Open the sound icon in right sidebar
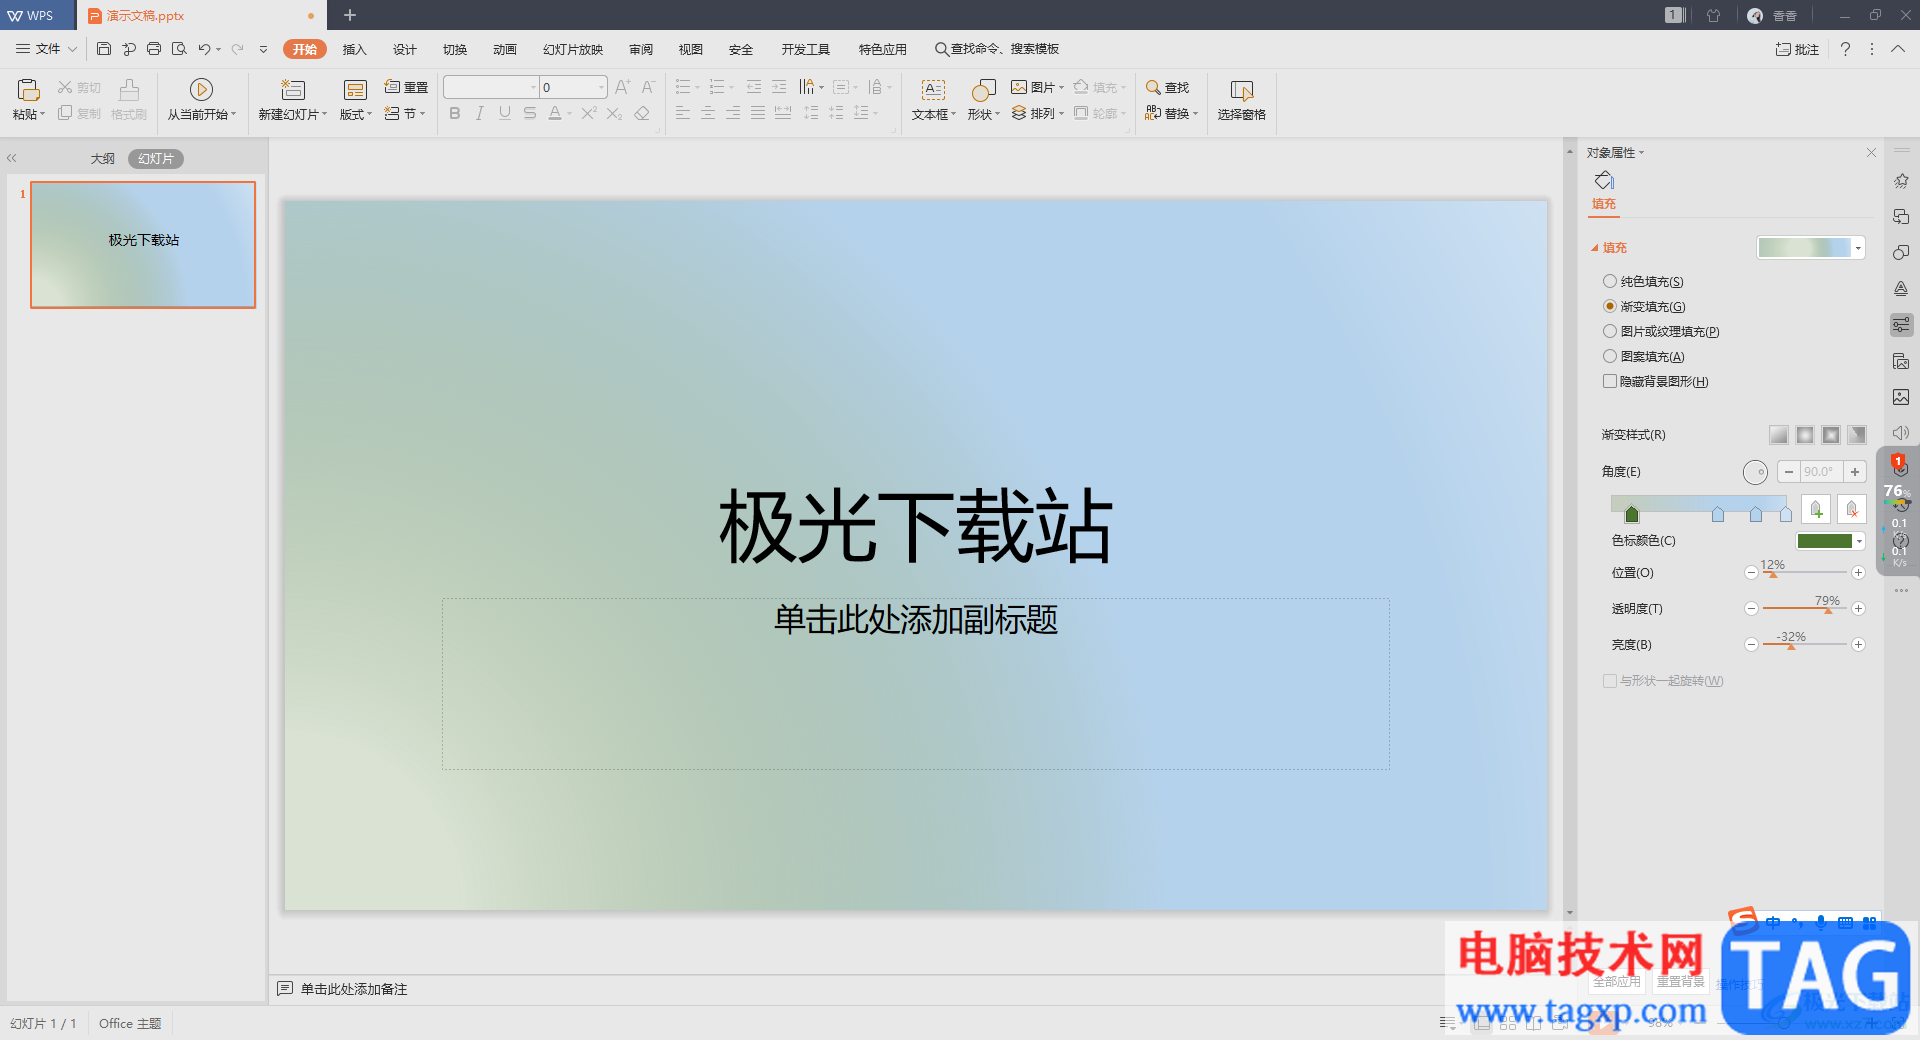 pos(1901,433)
